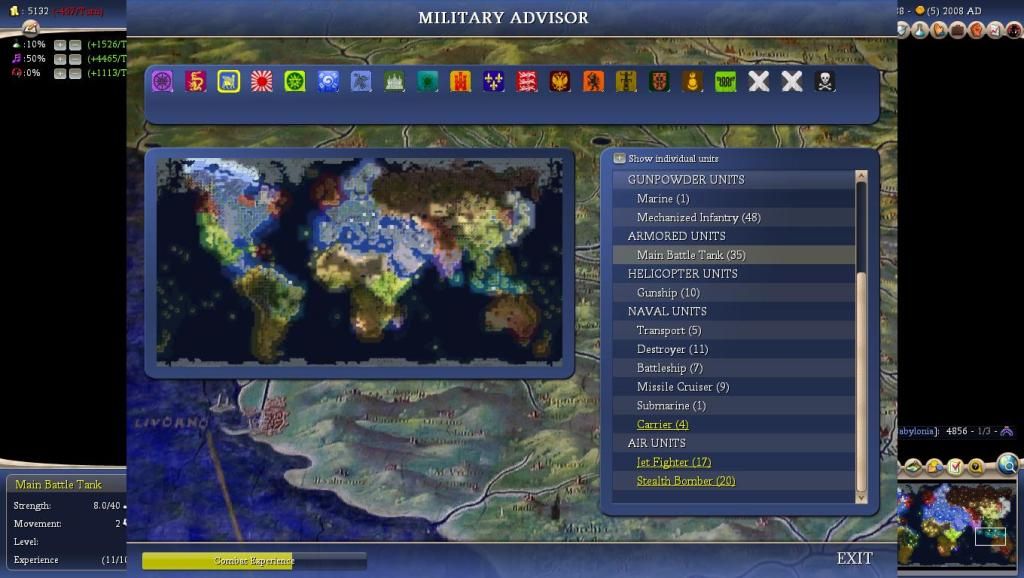Increase the 50% culture rate
This screenshot has height=578, width=1024.
pyautogui.click(x=60, y=59)
